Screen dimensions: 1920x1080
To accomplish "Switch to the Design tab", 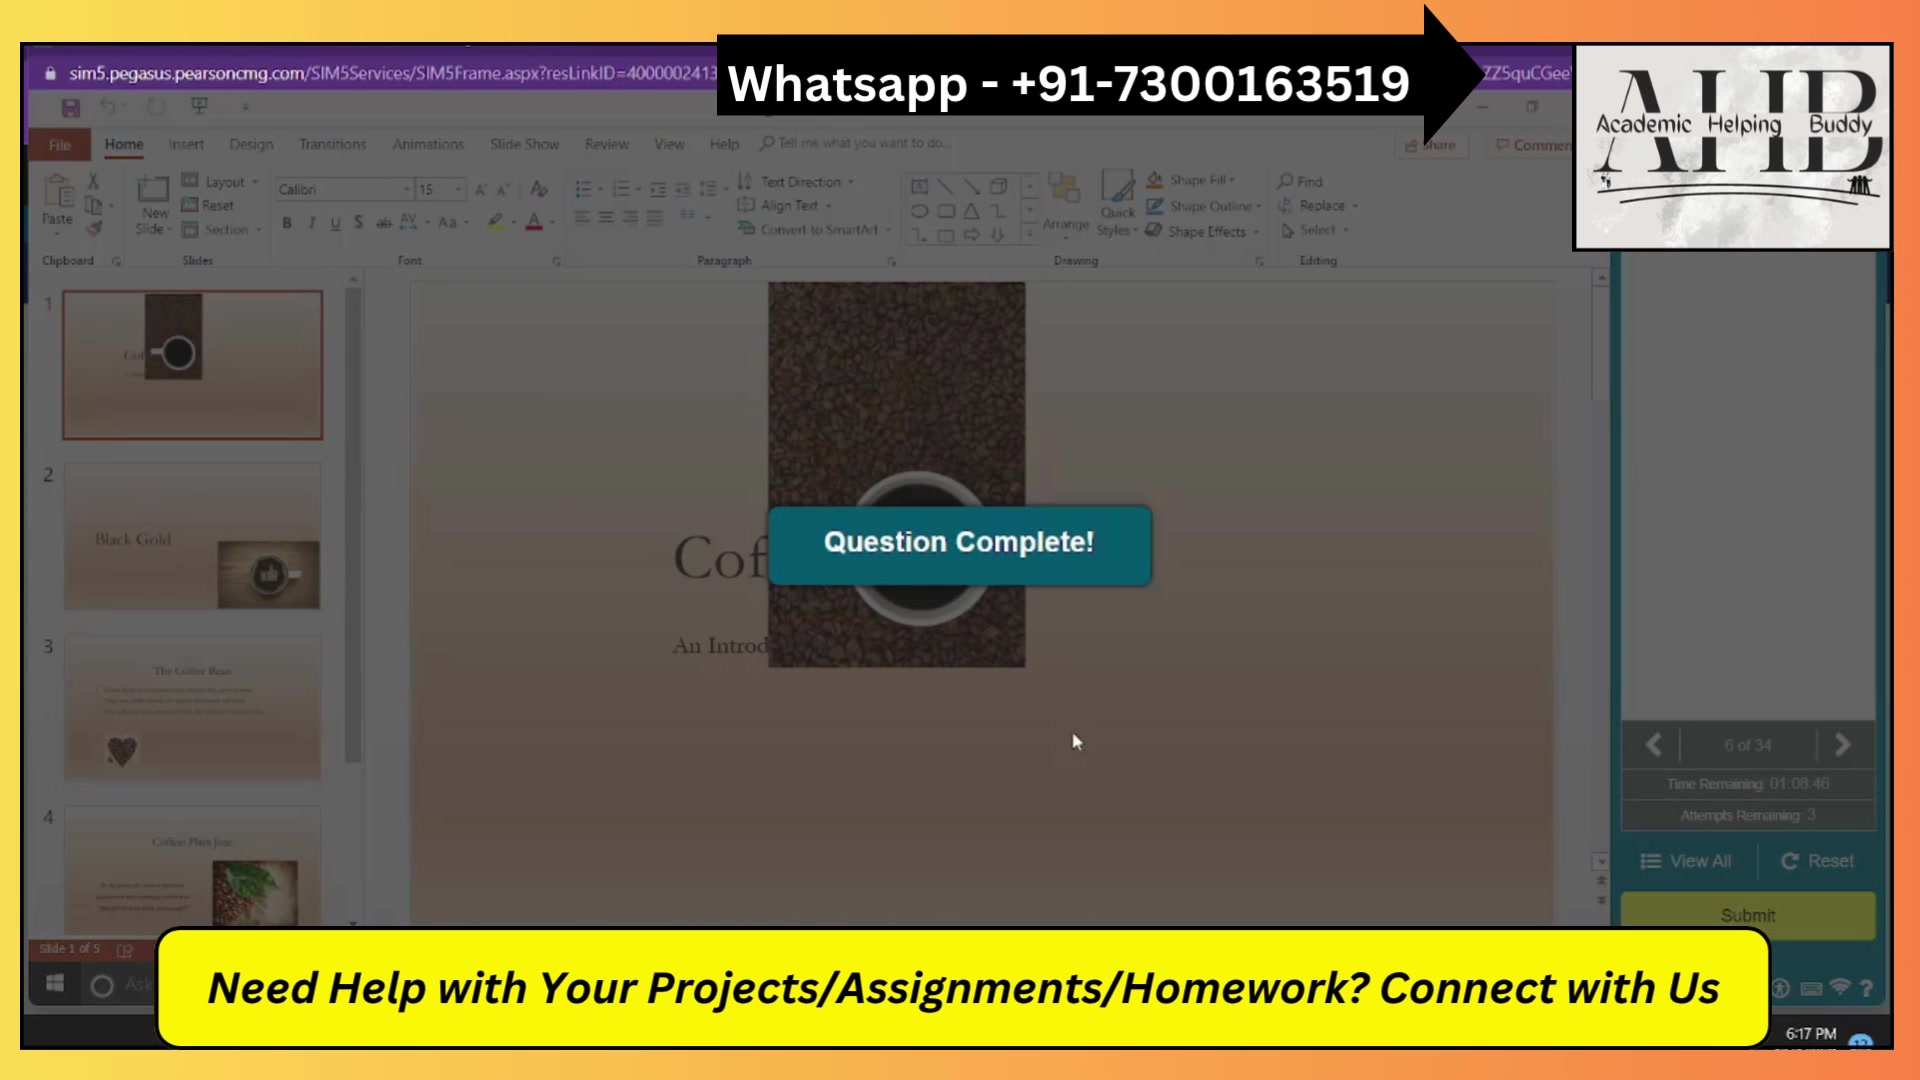I will (x=251, y=144).
